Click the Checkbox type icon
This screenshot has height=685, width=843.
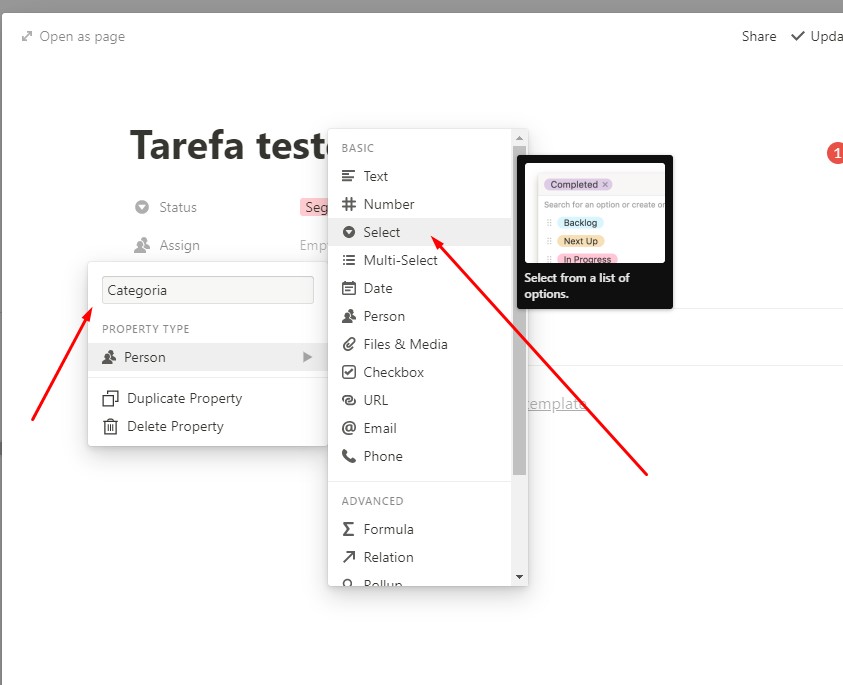point(348,372)
